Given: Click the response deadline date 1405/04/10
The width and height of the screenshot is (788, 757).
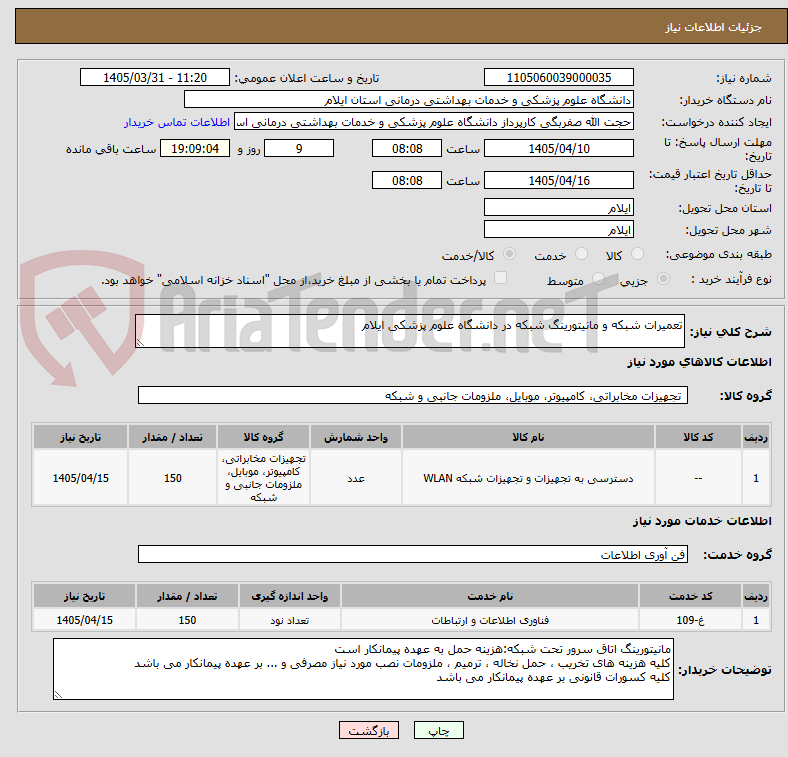Looking at the screenshot, I should point(558,148).
